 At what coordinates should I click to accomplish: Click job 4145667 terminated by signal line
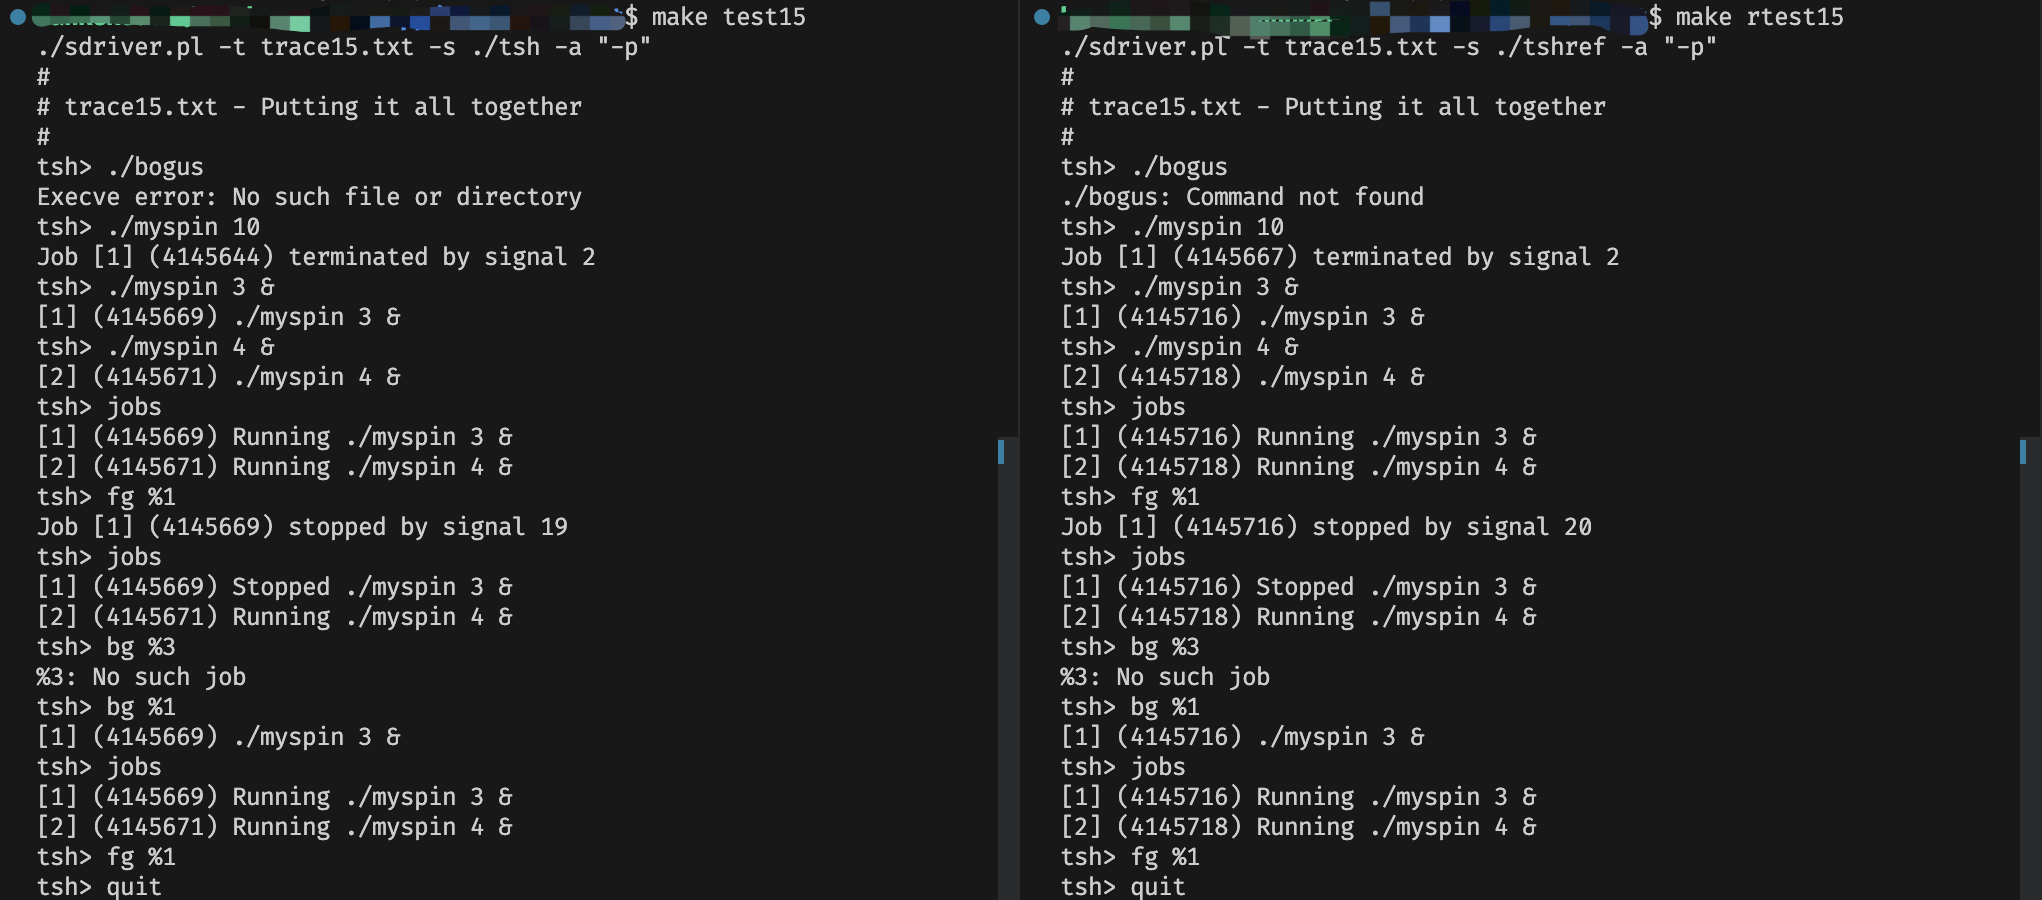(1340, 257)
